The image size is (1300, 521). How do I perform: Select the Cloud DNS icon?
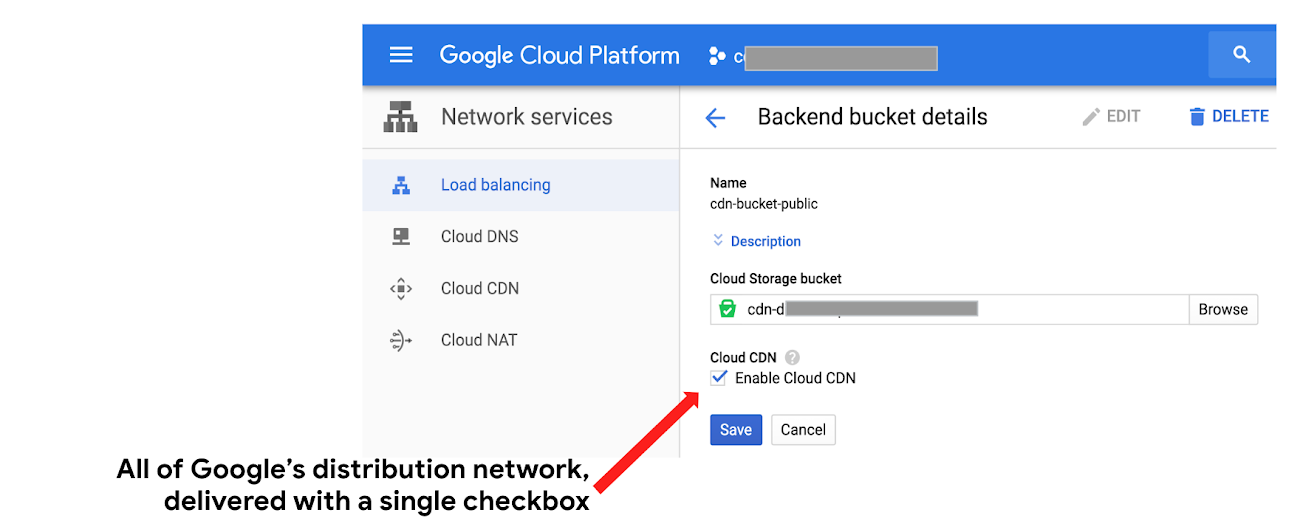(x=401, y=237)
